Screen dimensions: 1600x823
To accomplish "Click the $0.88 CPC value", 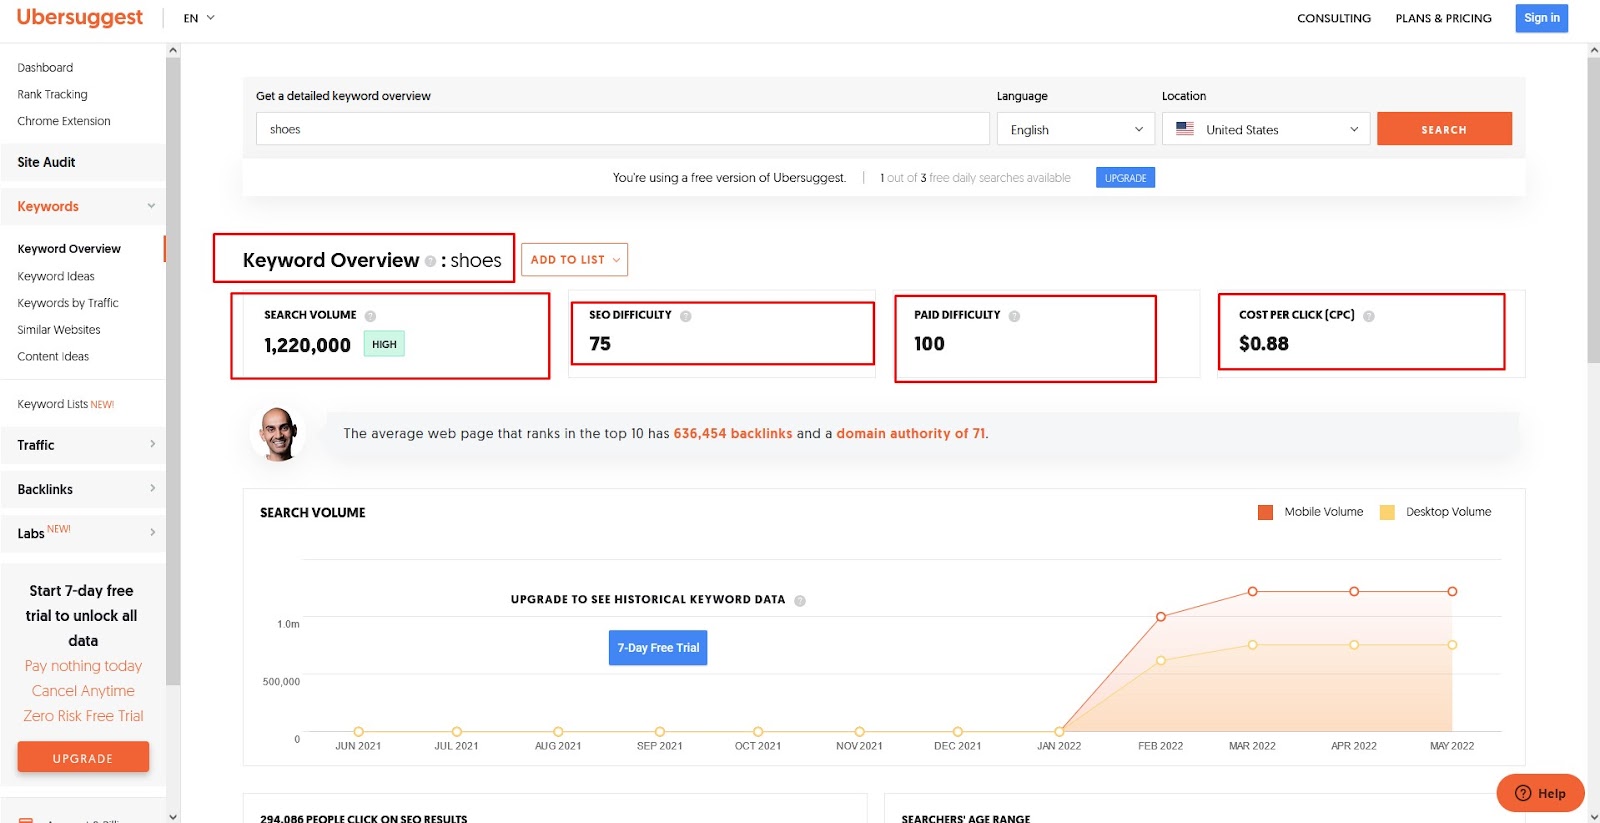I will pyautogui.click(x=1264, y=344).
